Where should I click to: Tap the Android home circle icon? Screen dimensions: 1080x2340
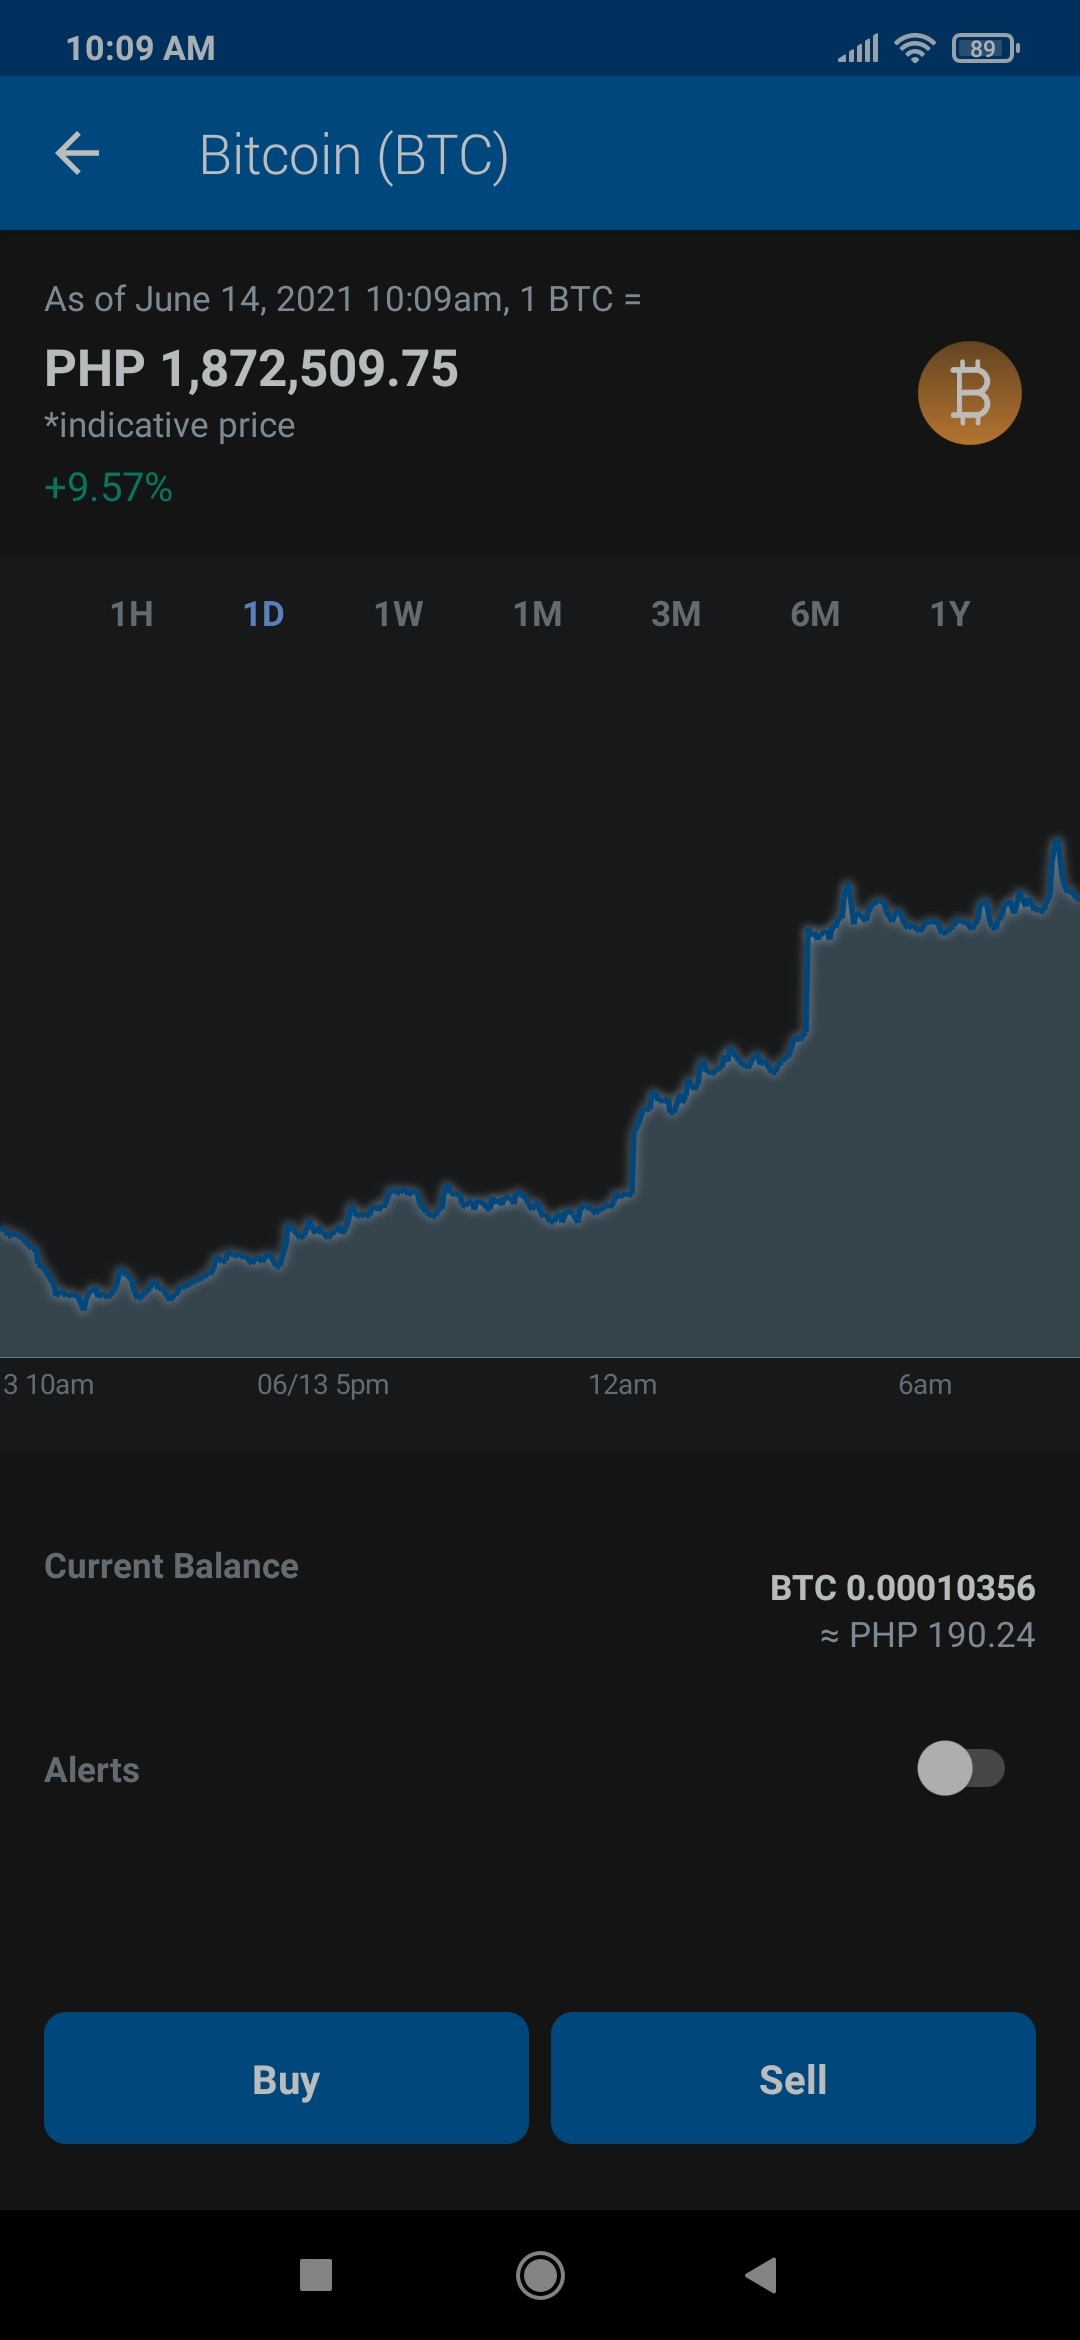click(540, 2275)
